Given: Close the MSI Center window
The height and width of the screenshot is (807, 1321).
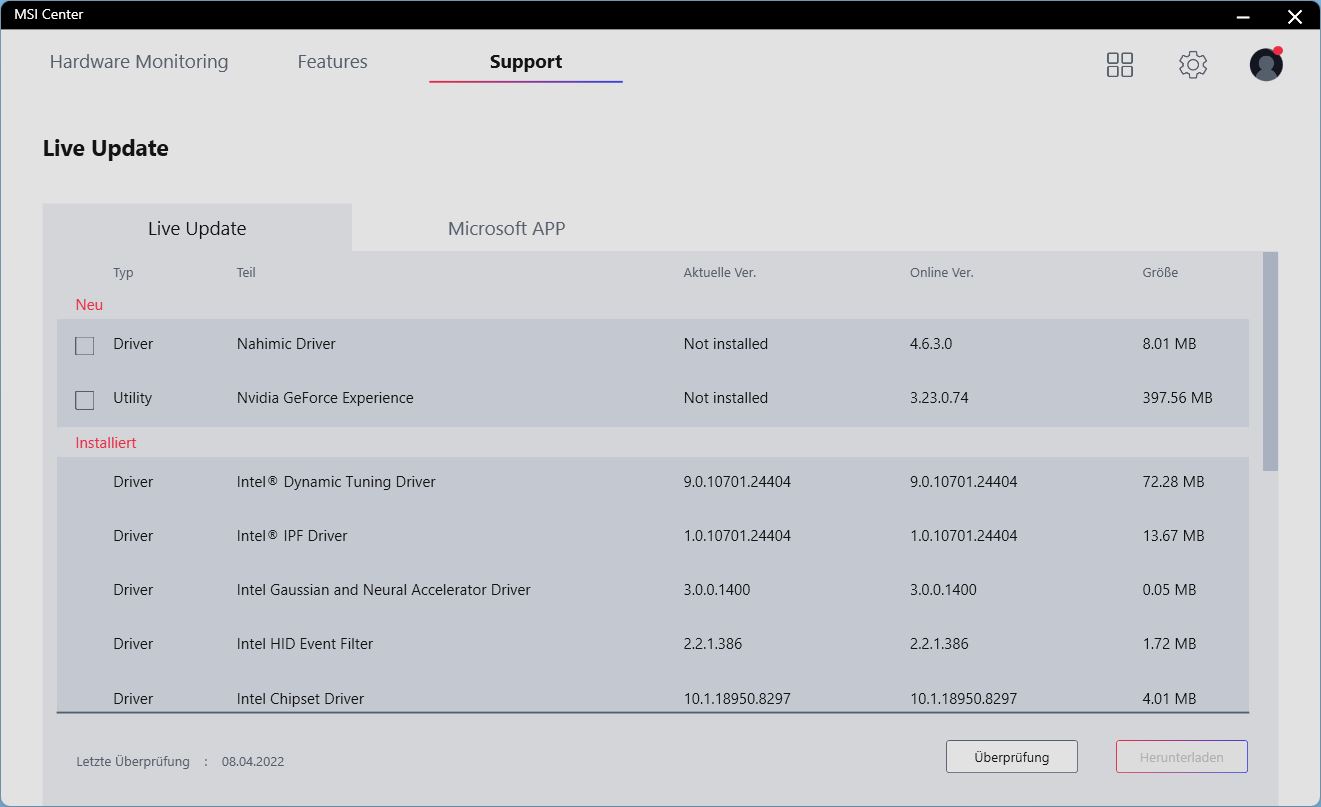Looking at the screenshot, I should [1294, 16].
